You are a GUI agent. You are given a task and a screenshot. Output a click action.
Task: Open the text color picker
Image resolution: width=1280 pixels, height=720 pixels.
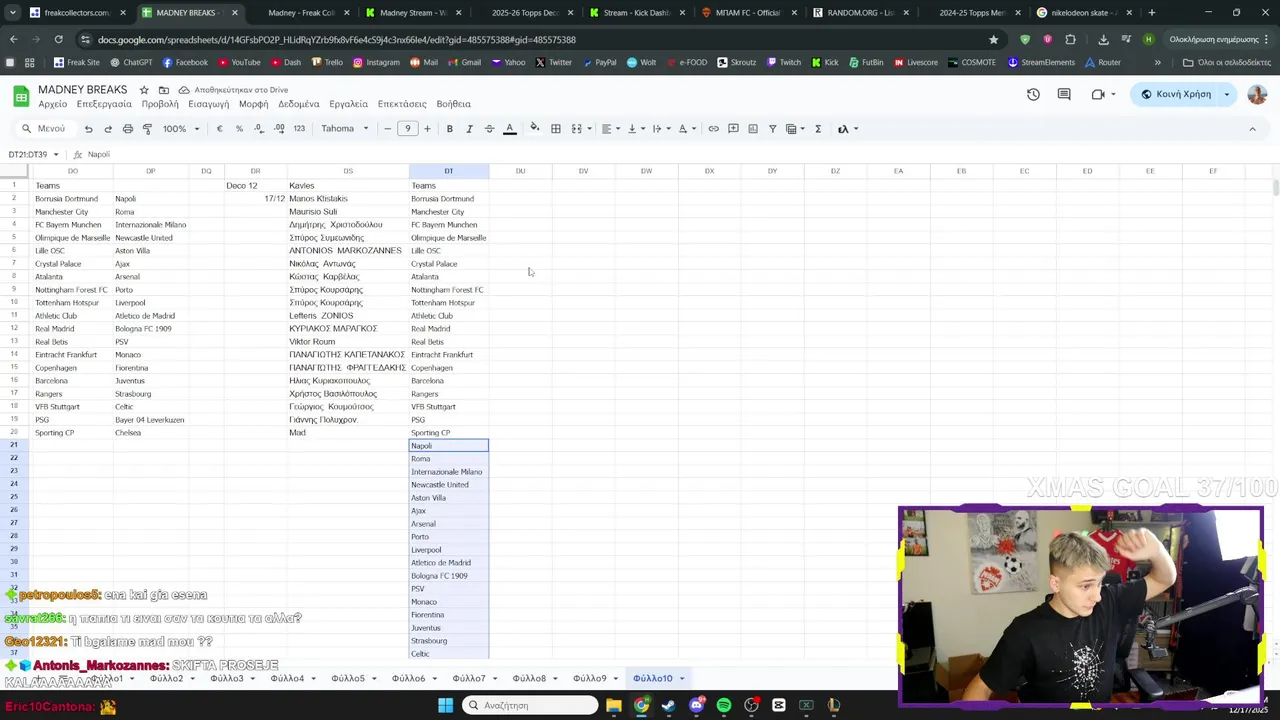click(509, 129)
